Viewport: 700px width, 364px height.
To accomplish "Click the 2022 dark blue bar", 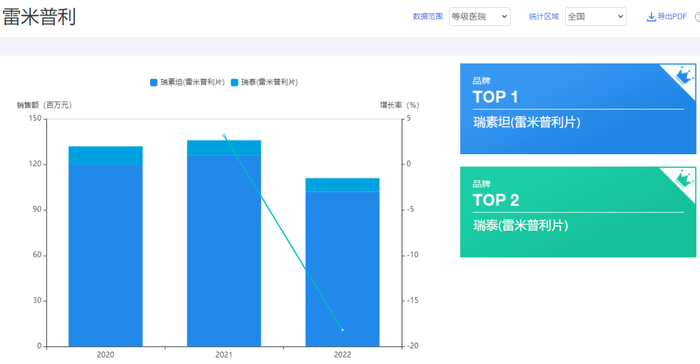I will [342, 269].
